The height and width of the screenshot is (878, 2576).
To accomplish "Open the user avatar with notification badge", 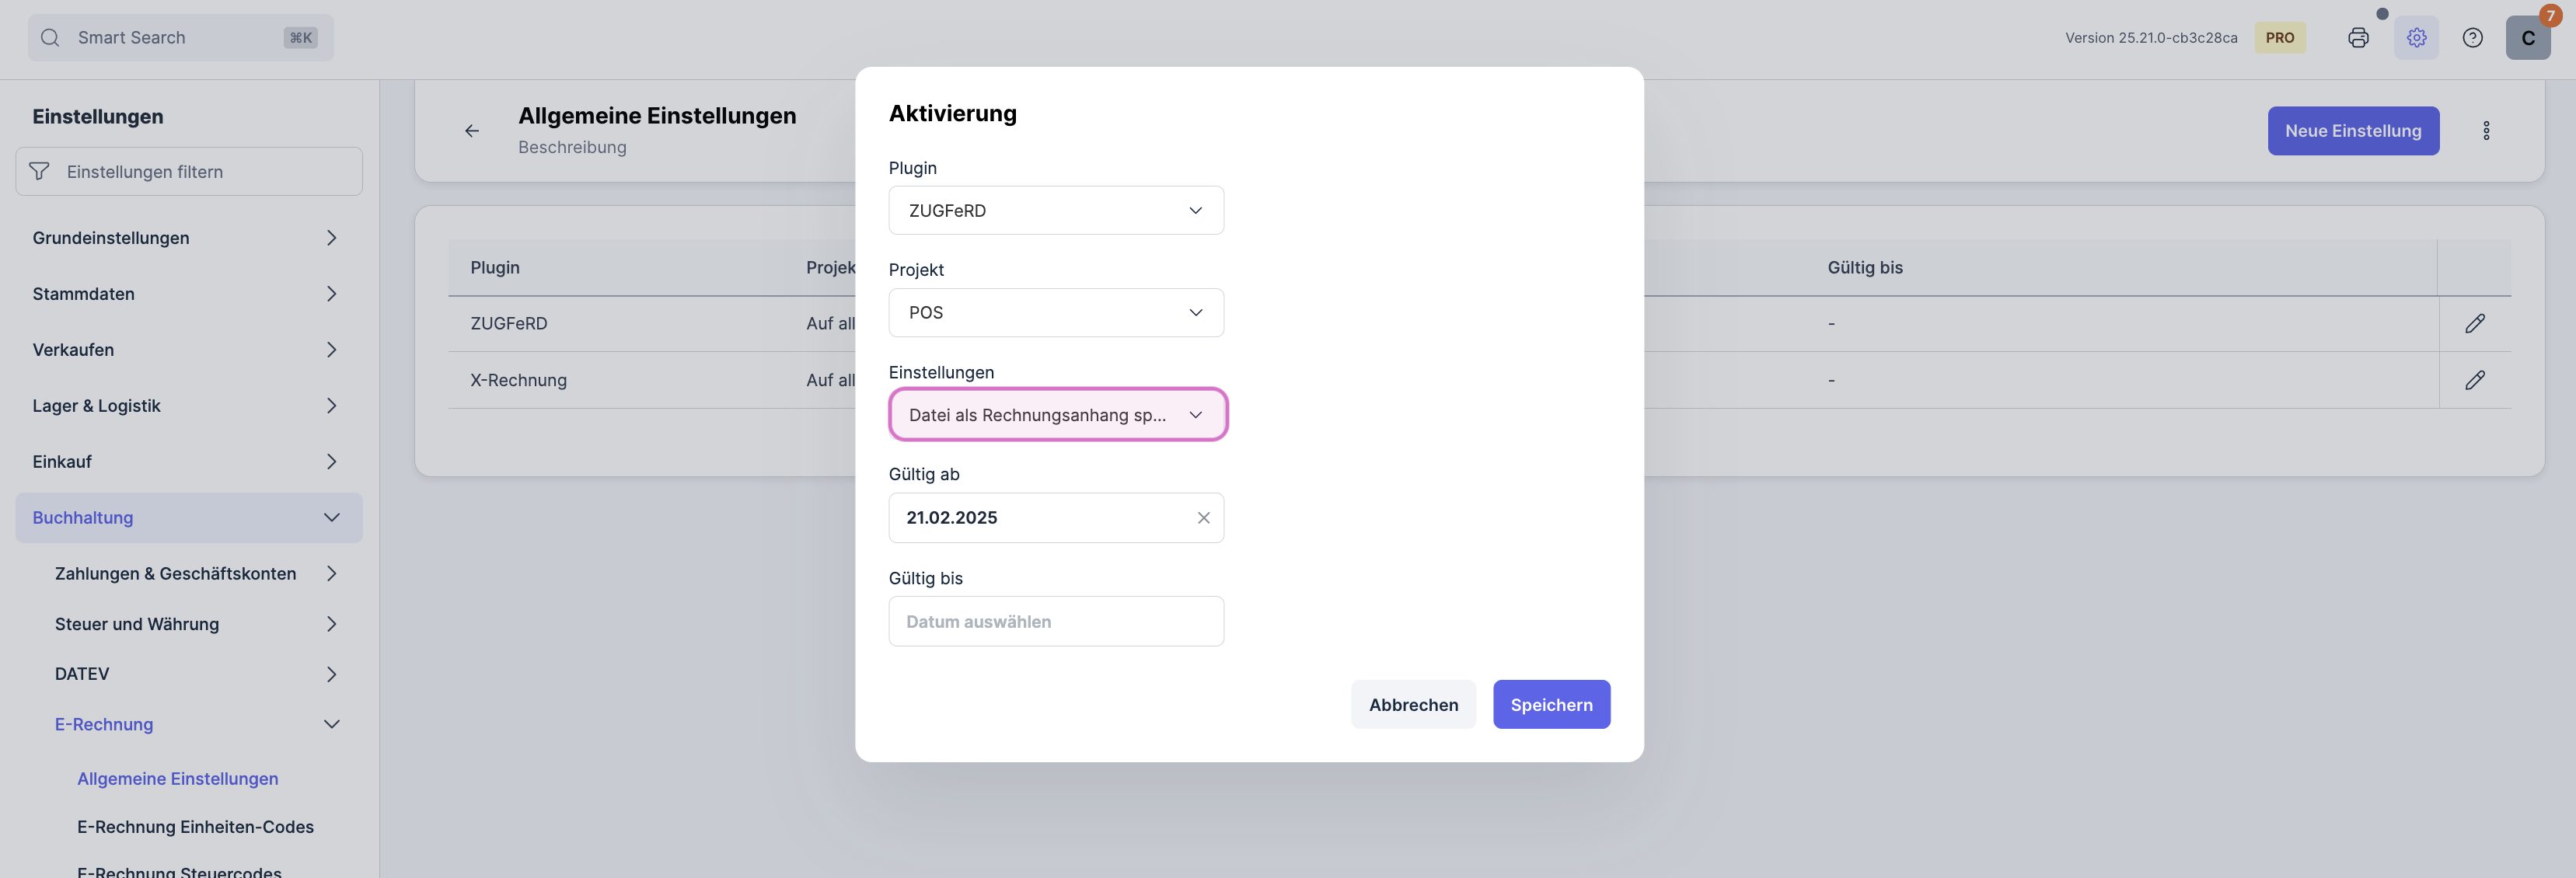I will point(2528,37).
